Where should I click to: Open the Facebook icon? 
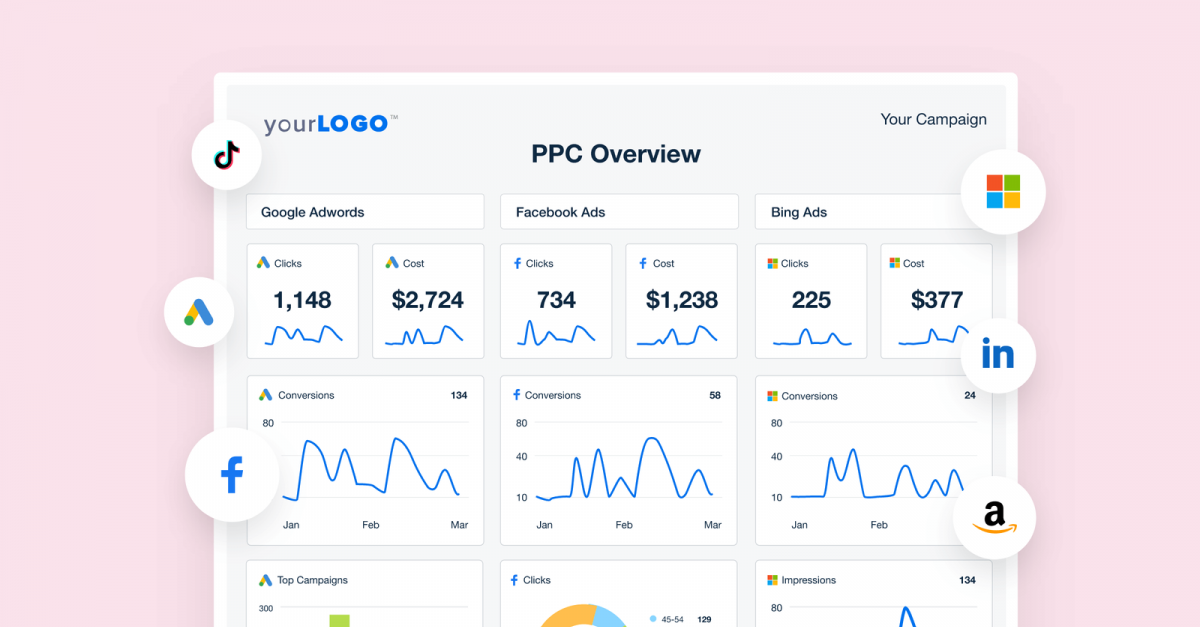coord(231,475)
